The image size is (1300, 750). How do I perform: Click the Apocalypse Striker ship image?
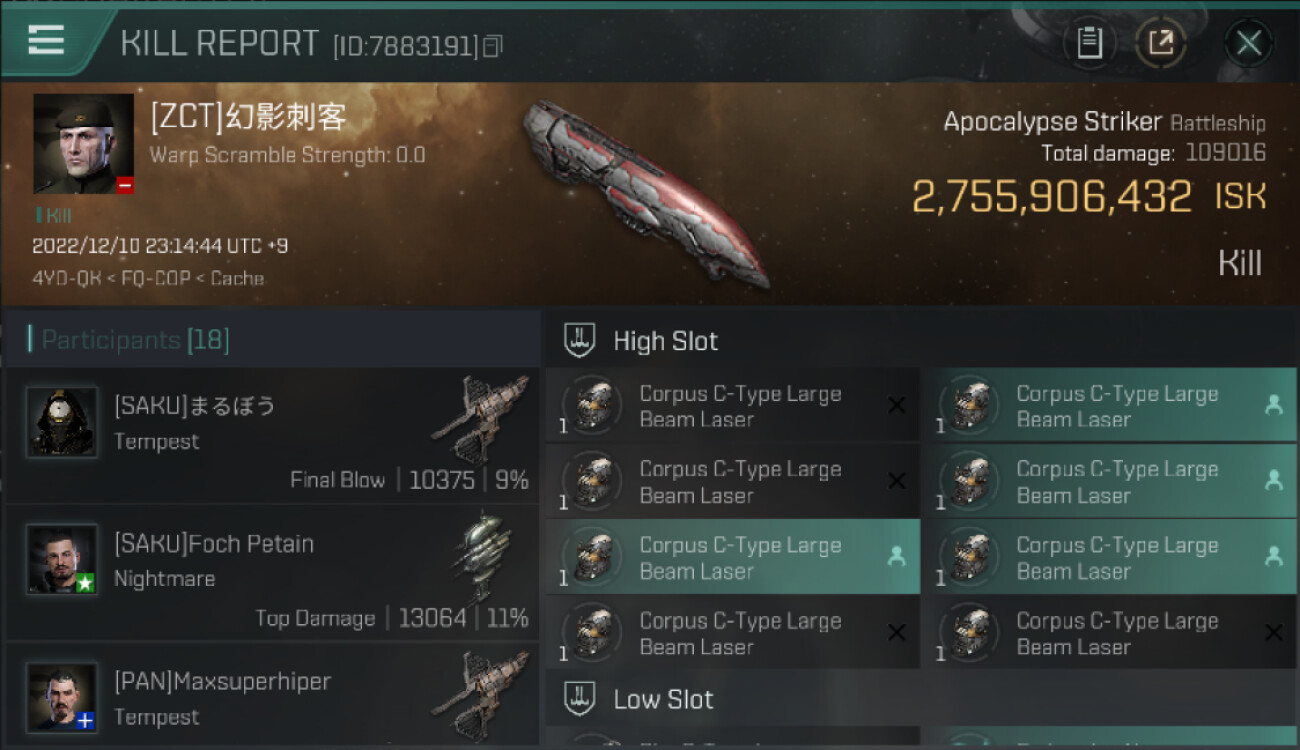click(647, 193)
